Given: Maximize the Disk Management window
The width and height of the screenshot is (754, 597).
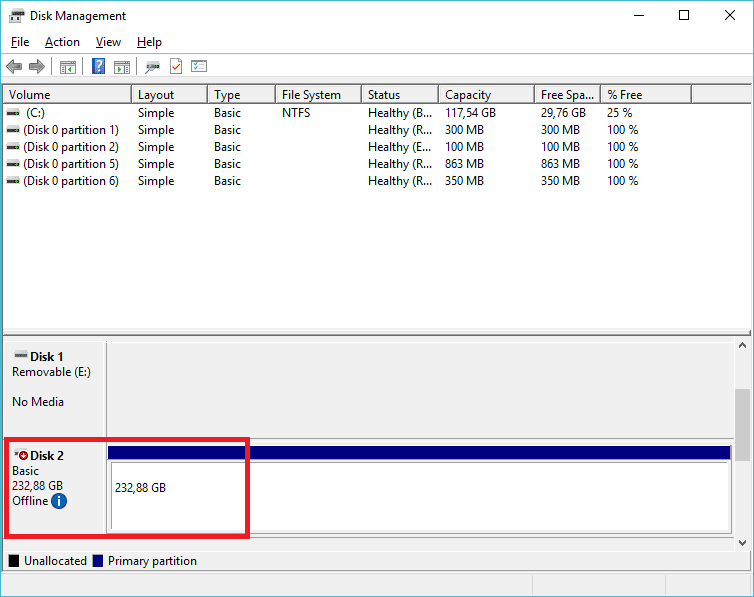Looking at the screenshot, I should click(x=684, y=16).
